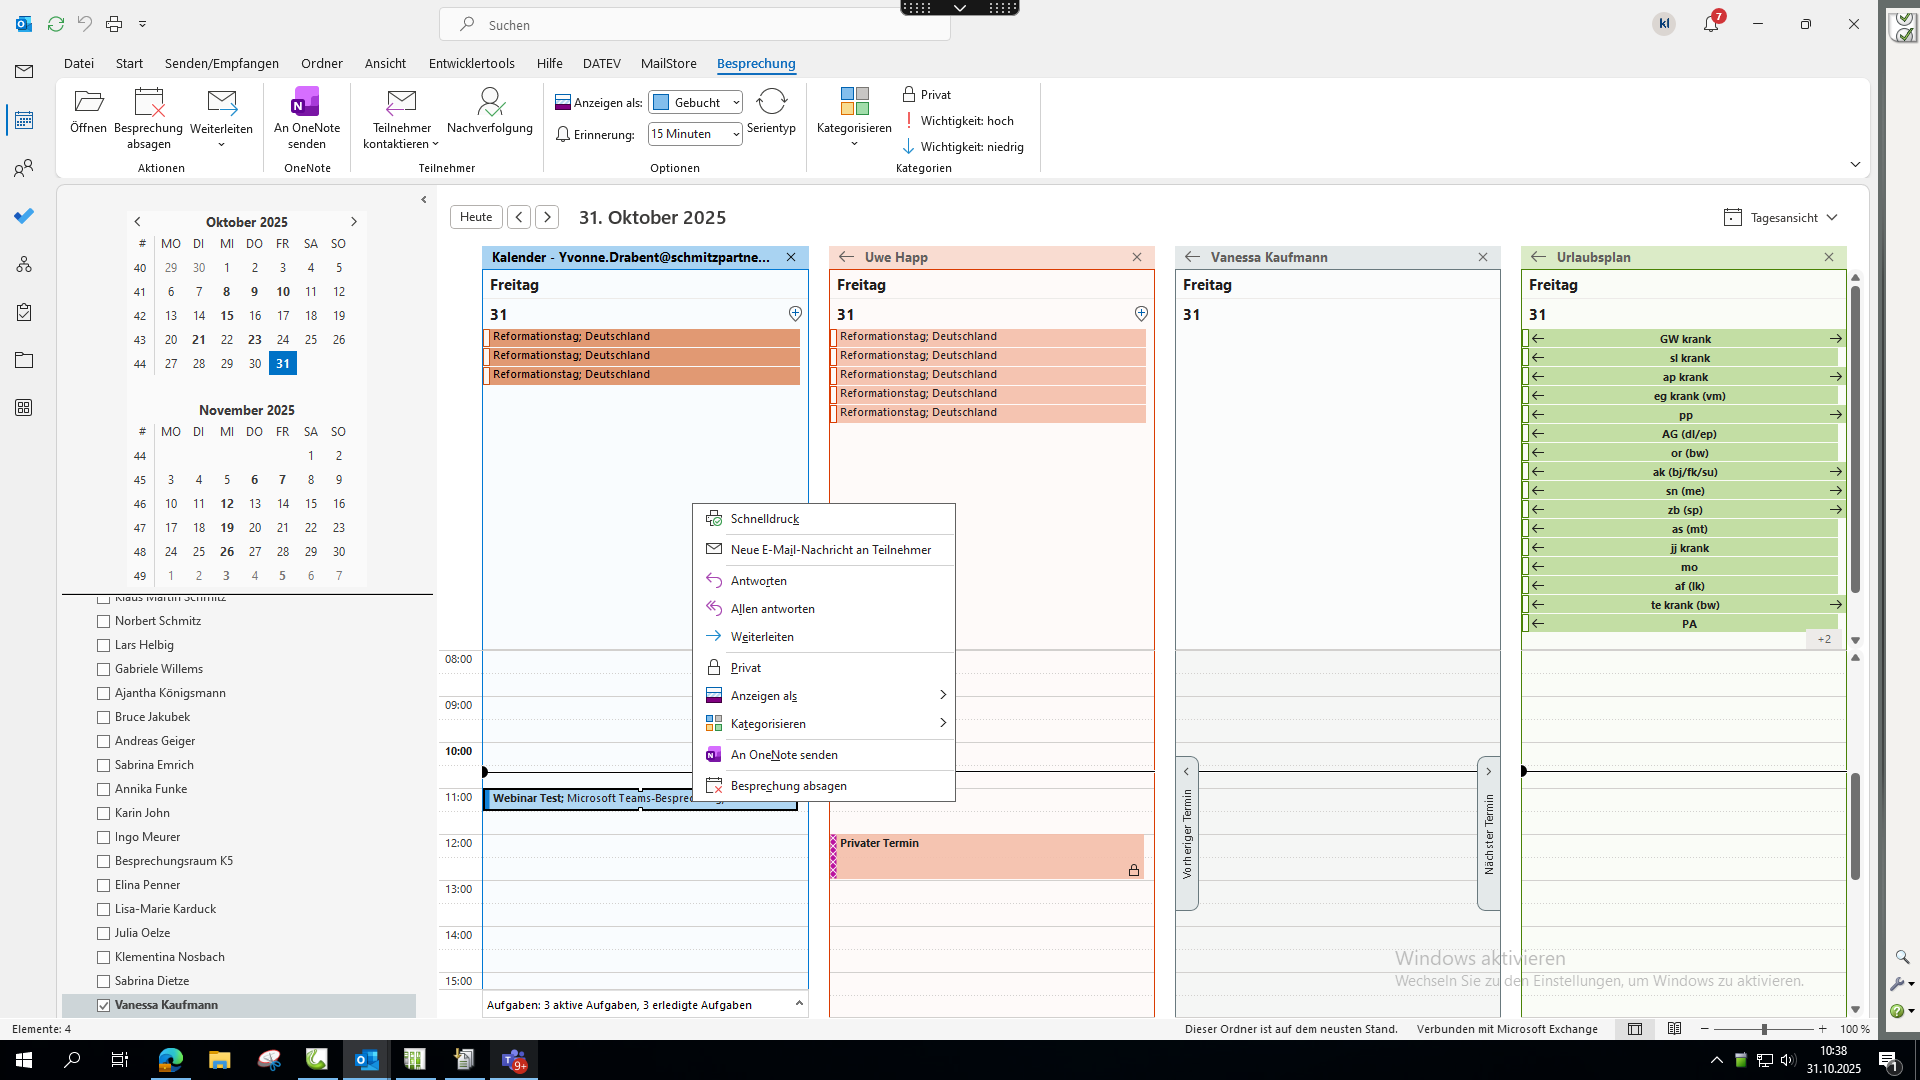Uncheck Vanessa Kaufmann calendar checkbox
Screen dimensions: 1920x1080
click(103, 1005)
